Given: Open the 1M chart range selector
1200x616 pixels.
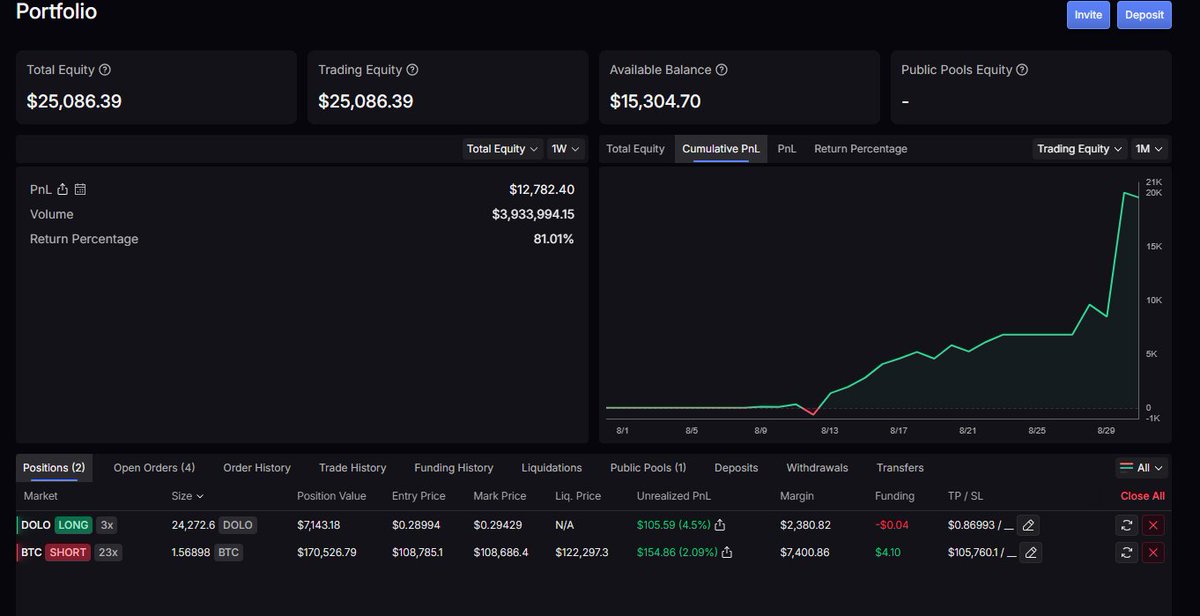Looking at the screenshot, I should point(1150,148).
